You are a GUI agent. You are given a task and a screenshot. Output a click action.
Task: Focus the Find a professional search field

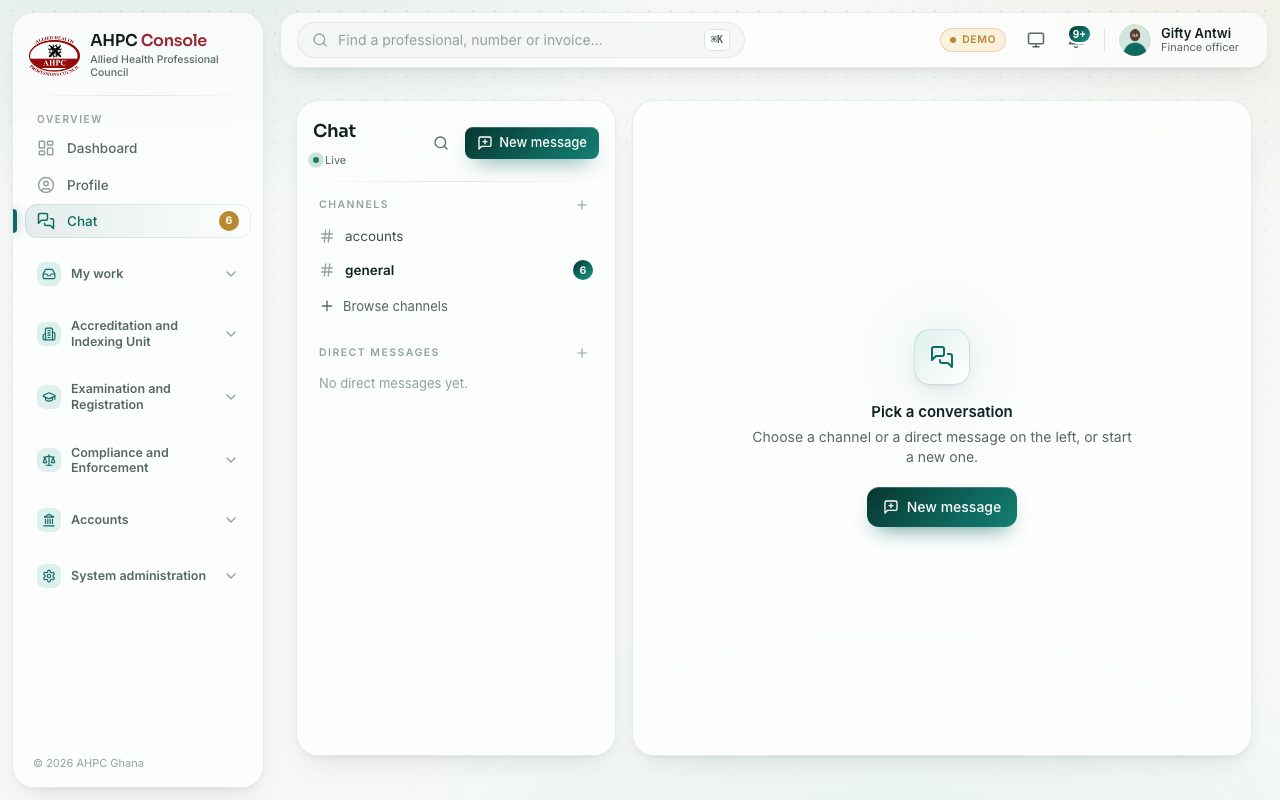tap(521, 40)
